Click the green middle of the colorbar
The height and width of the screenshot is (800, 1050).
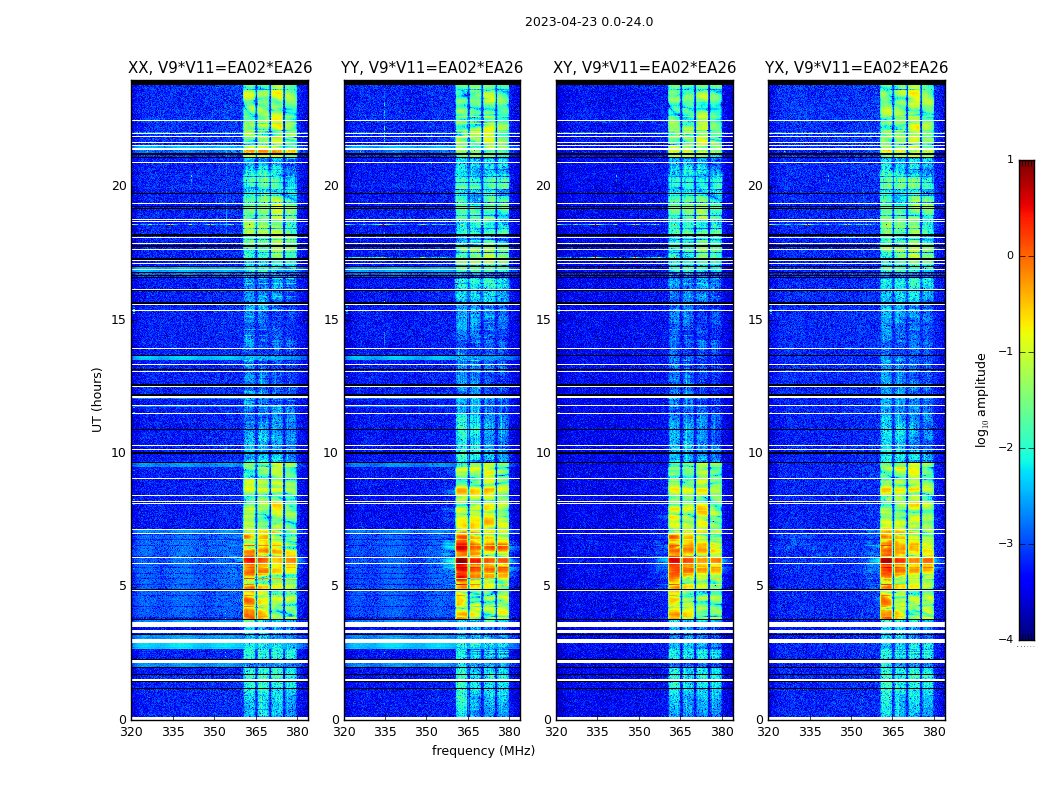(x=1027, y=402)
